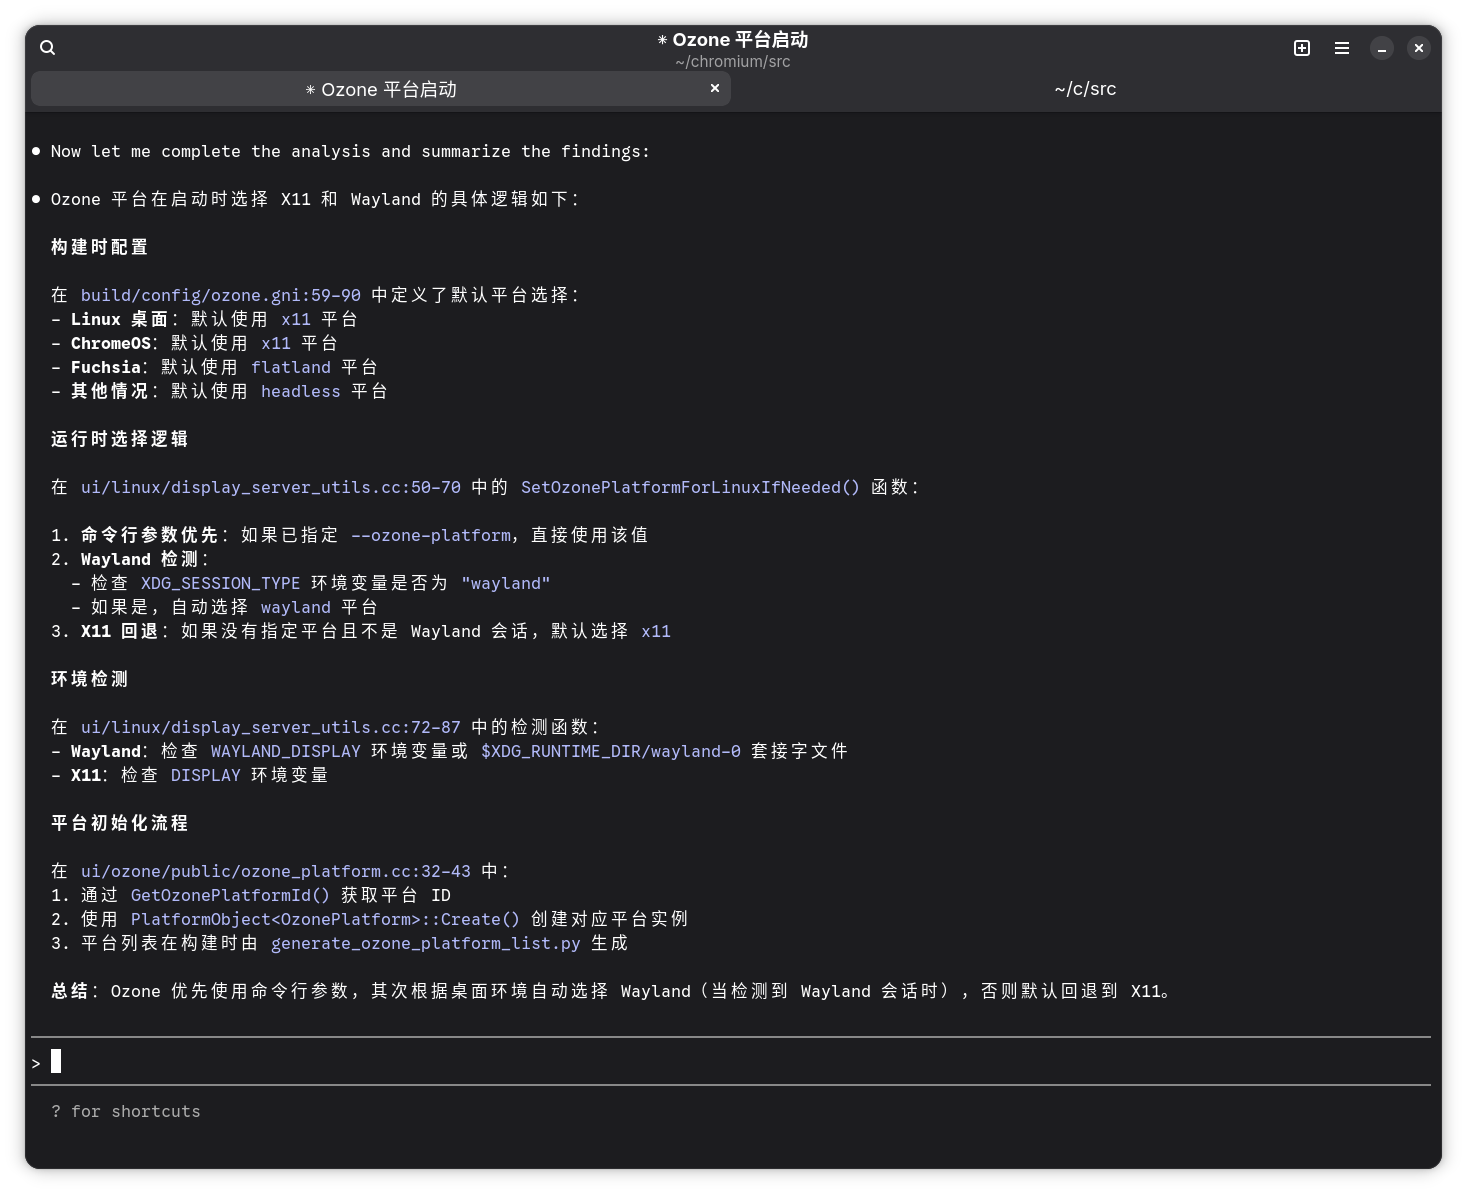Switch to the ~/c/src tab

[x=1084, y=88]
